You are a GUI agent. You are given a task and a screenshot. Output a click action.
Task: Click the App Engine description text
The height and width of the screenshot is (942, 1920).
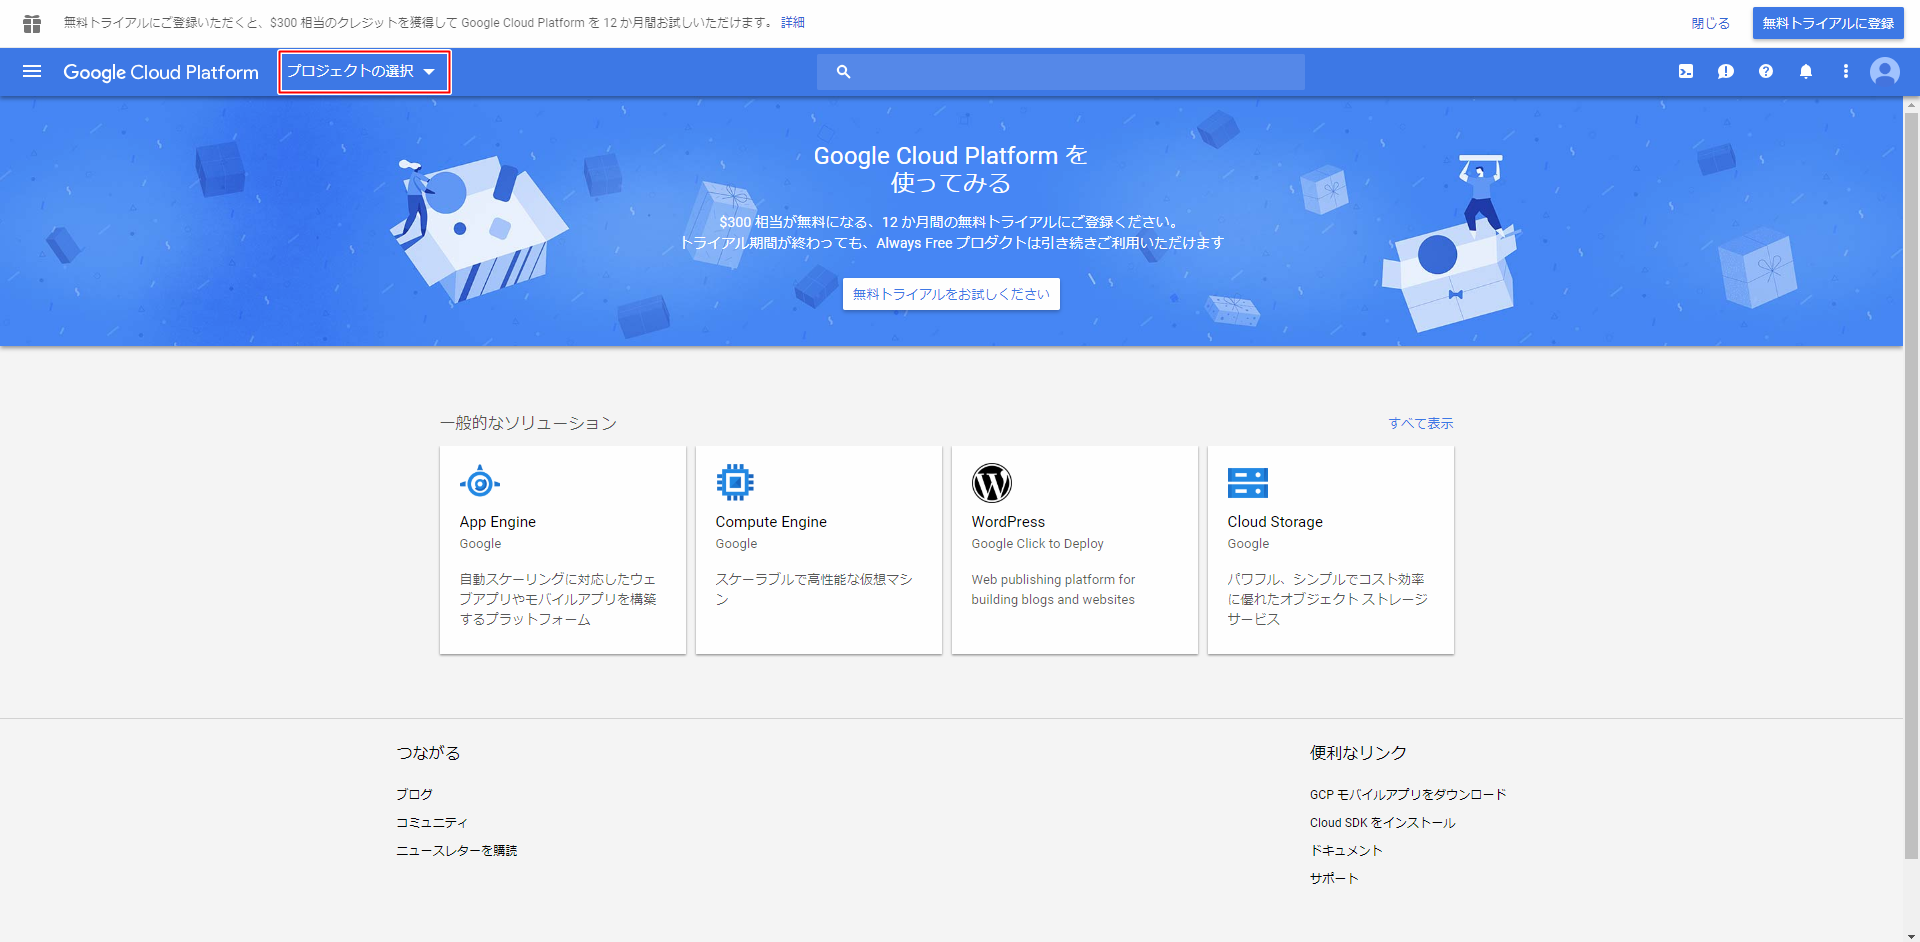pos(558,599)
